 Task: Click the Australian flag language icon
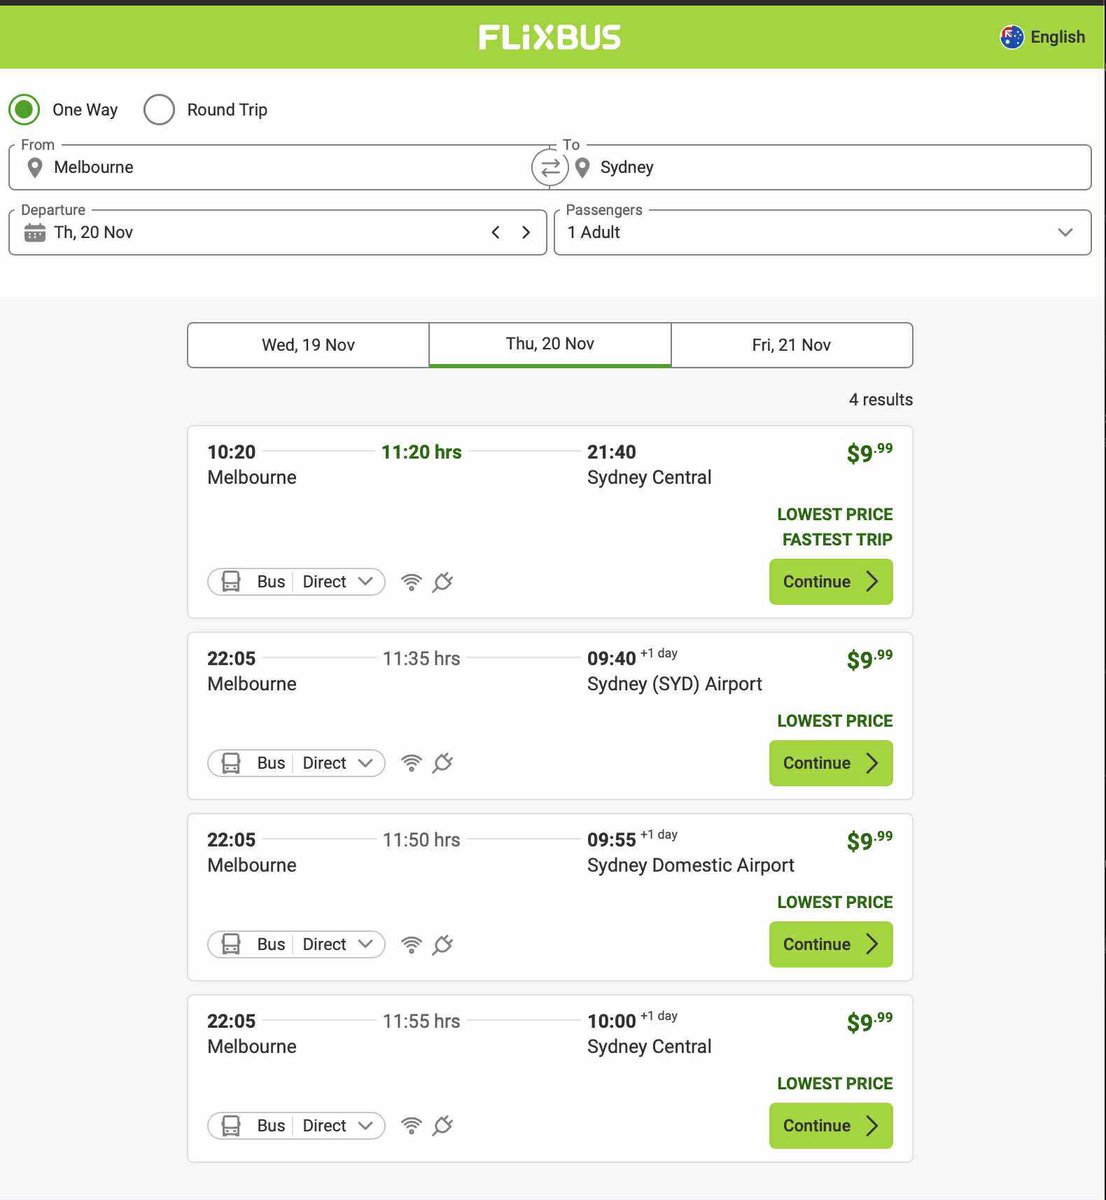click(1012, 37)
